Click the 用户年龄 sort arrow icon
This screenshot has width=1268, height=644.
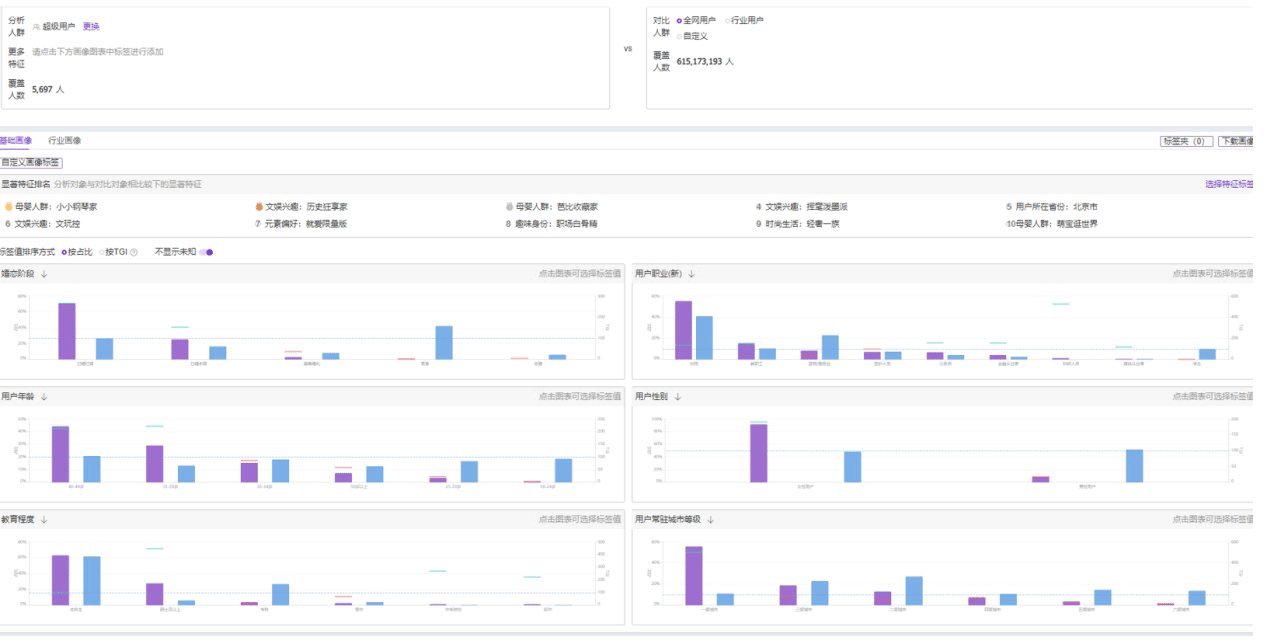44,397
